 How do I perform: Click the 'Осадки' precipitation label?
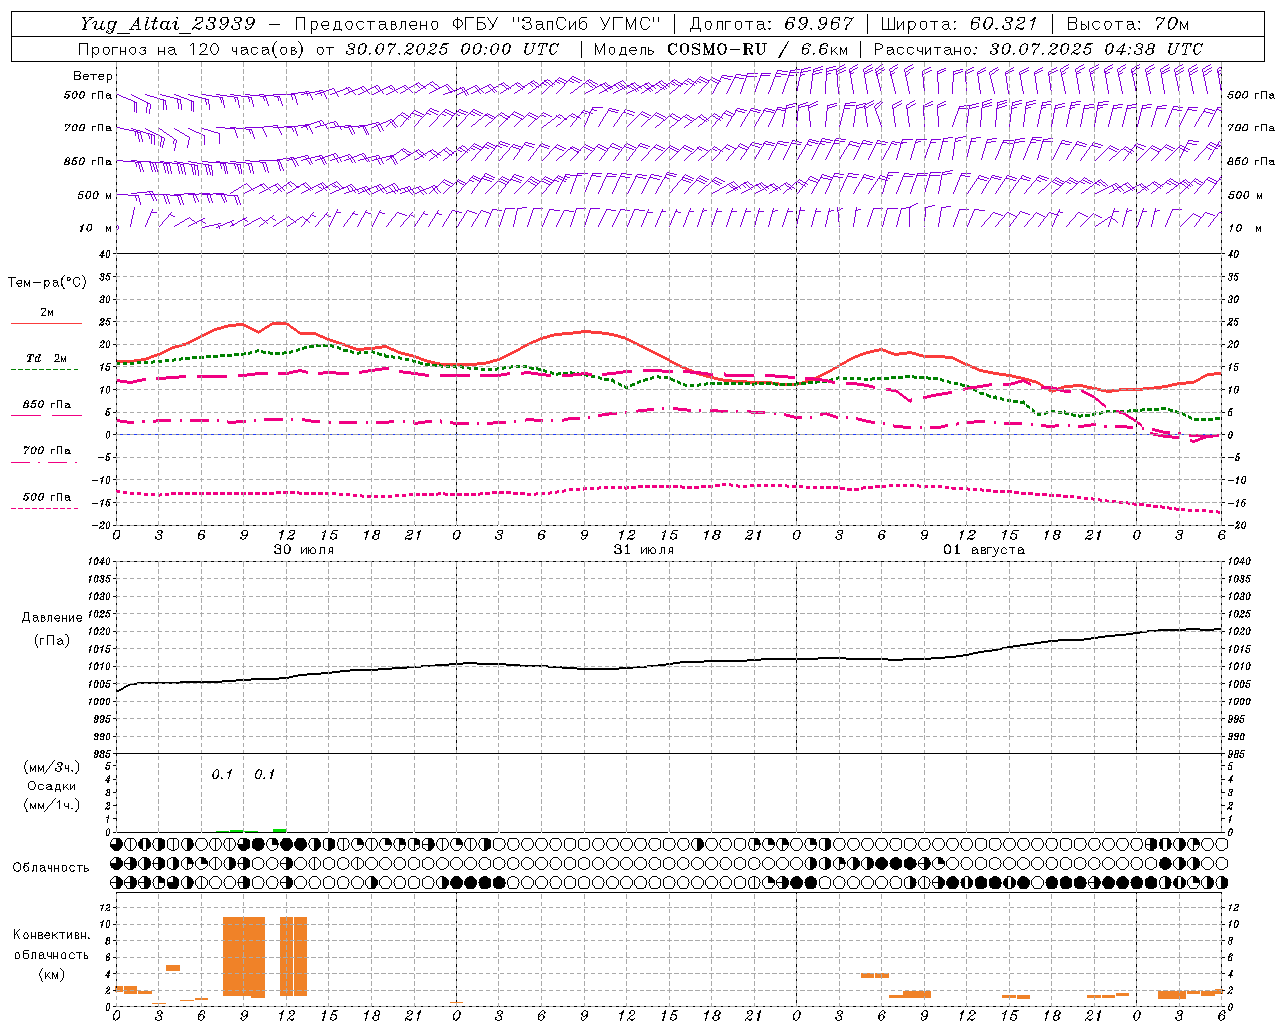52,786
